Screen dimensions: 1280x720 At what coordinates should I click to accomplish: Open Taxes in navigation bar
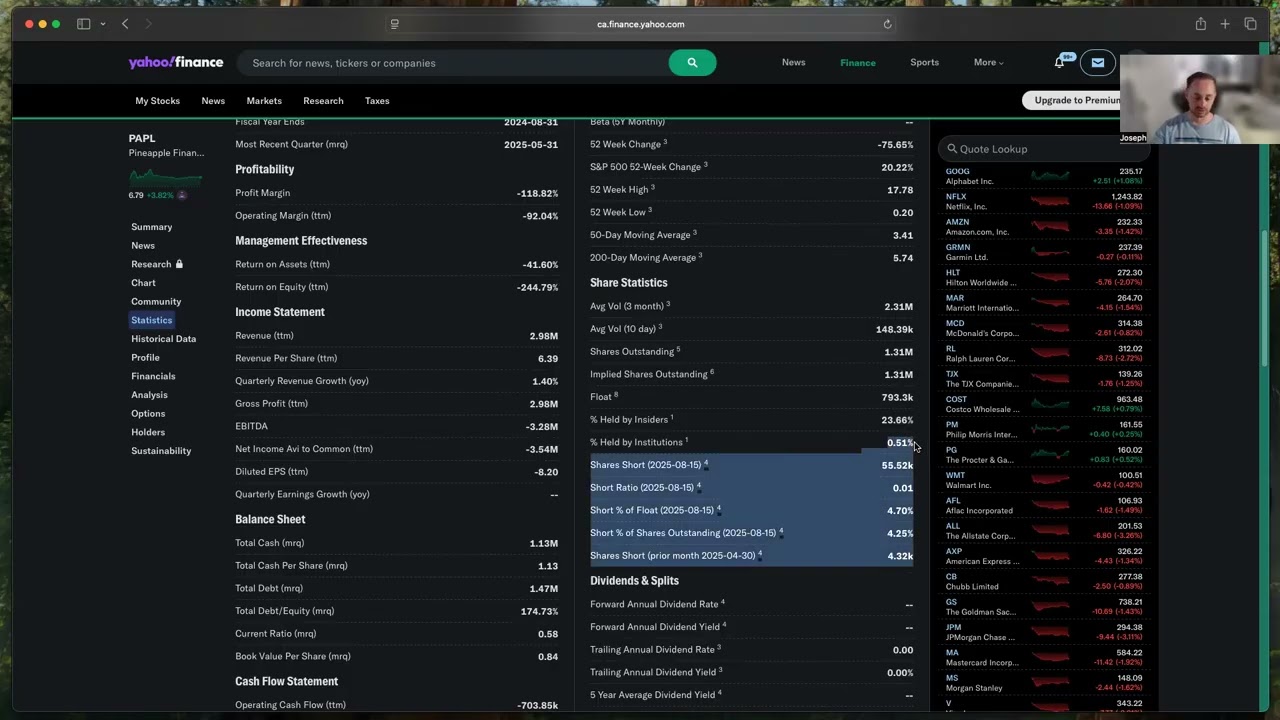click(377, 101)
